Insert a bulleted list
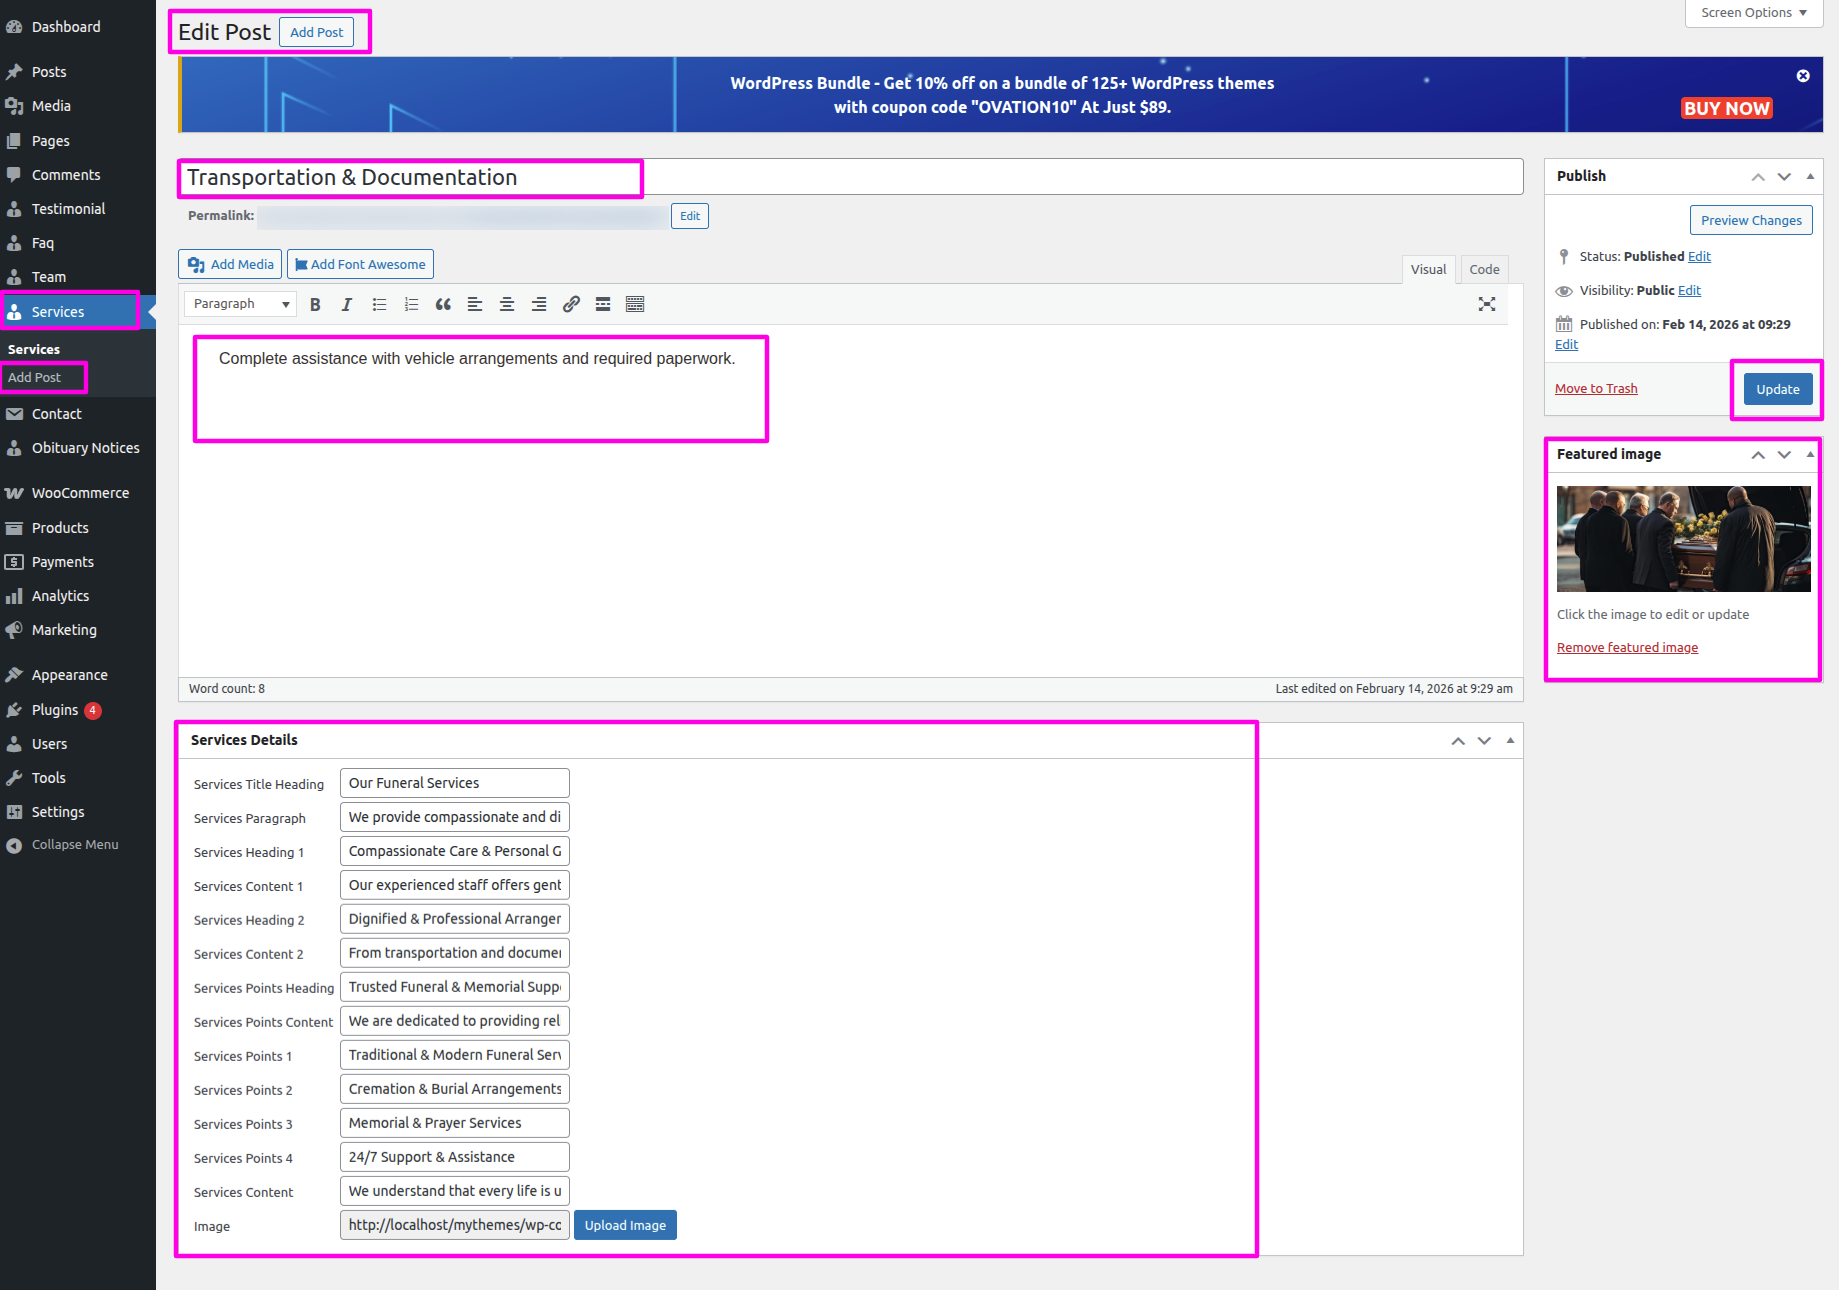This screenshot has width=1839, height=1290. point(379,305)
